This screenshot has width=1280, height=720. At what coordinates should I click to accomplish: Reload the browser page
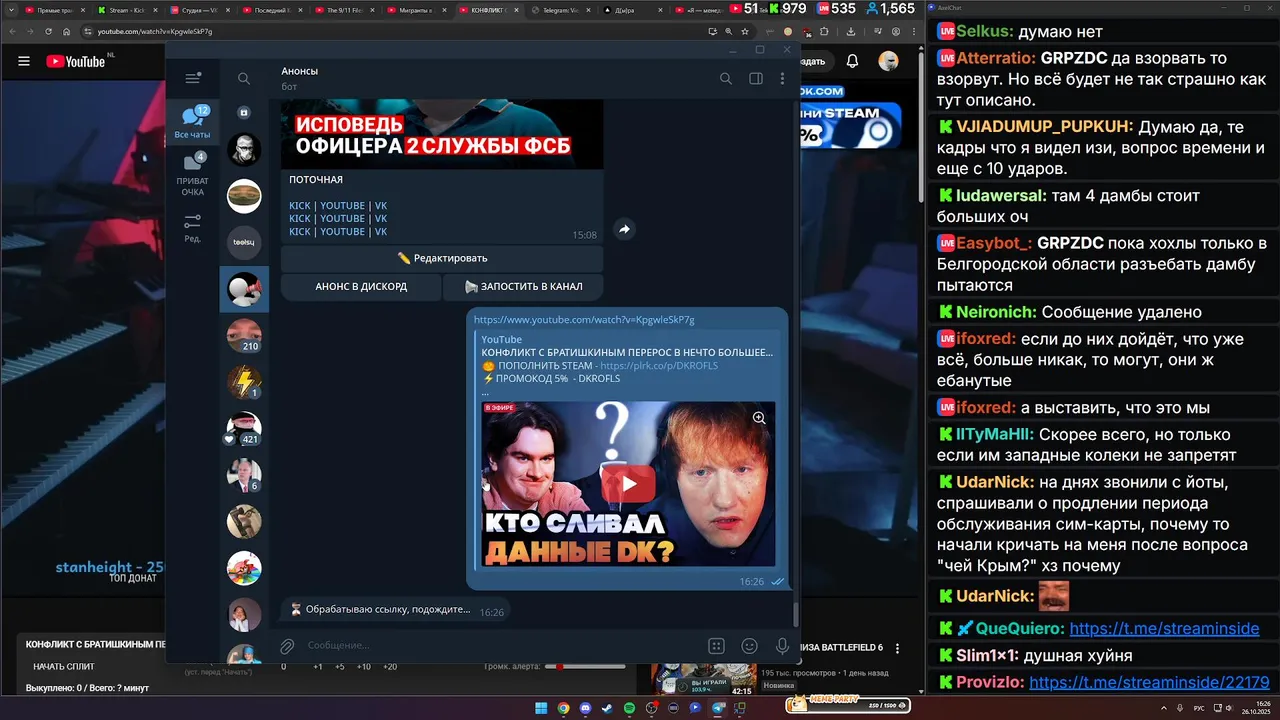pyautogui.click(x=50, y=31)
